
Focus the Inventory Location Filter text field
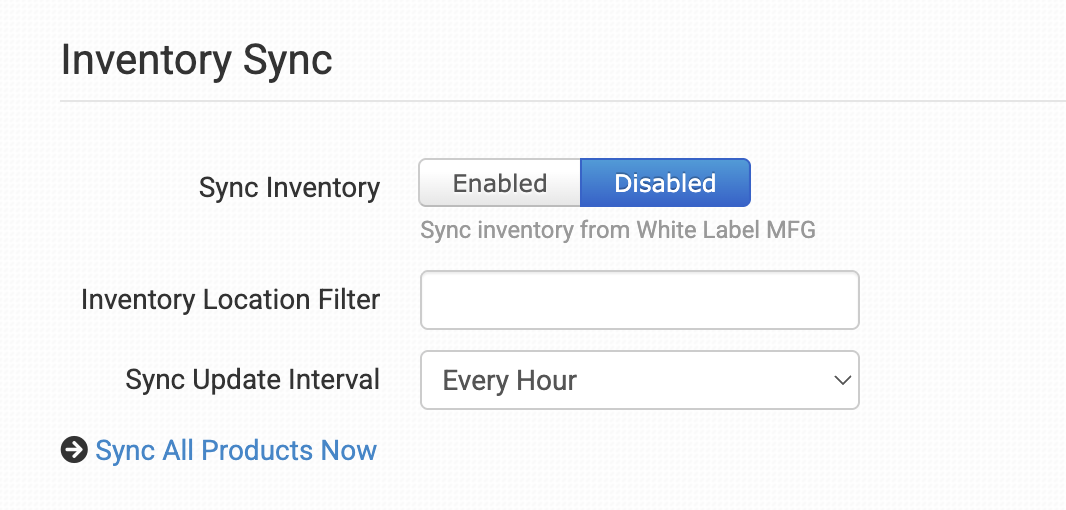click(x=639, y=300)
